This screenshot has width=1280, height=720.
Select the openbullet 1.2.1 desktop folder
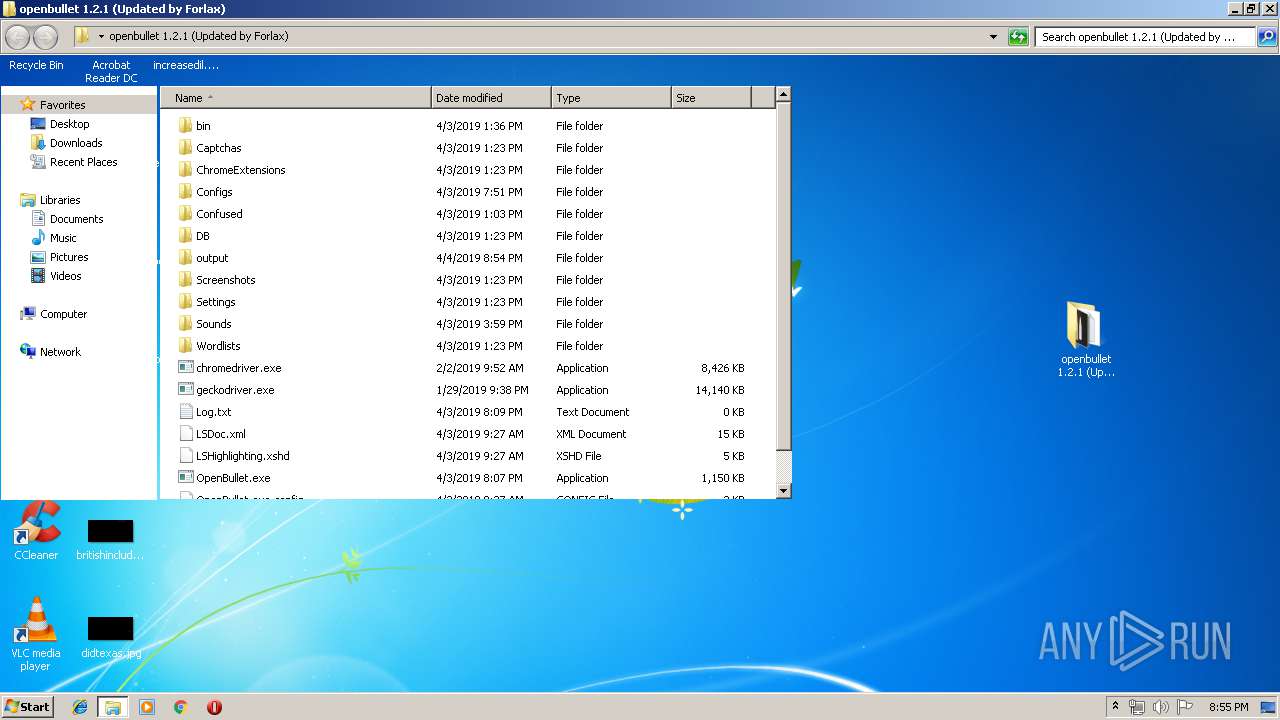[1085, 340]
